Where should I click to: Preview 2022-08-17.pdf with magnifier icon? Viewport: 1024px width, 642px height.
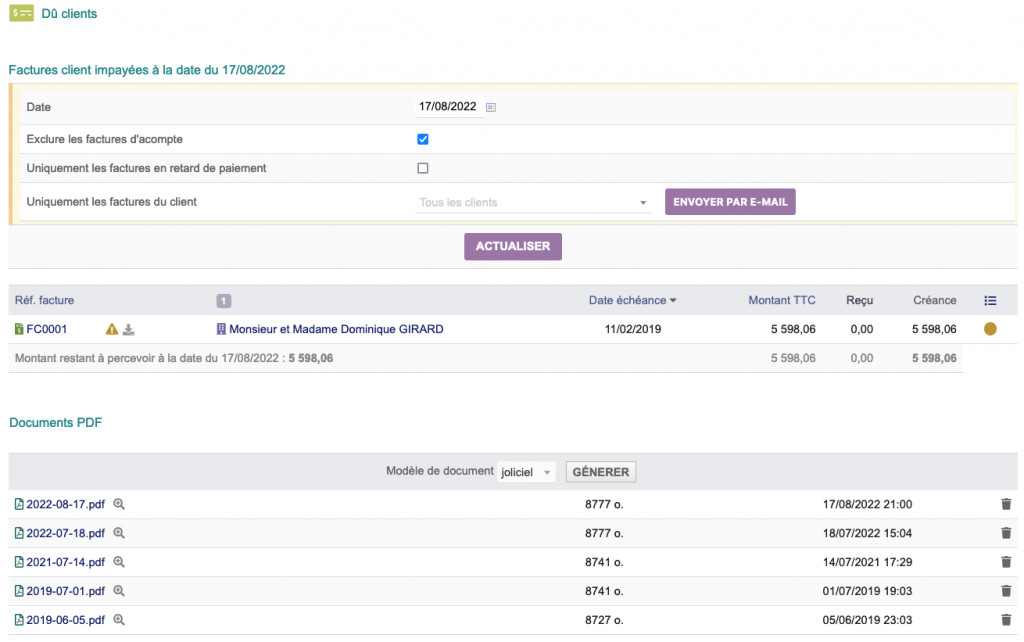[x=119, y=505]
